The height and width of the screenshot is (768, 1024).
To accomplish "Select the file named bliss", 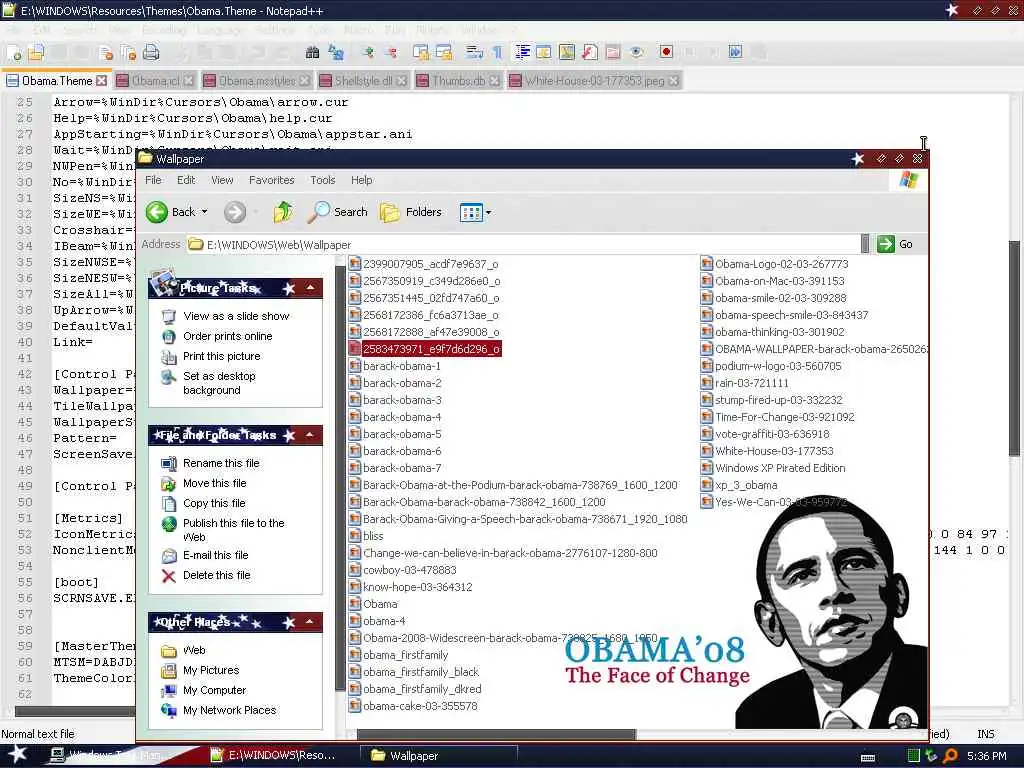I will click(373, 536).
